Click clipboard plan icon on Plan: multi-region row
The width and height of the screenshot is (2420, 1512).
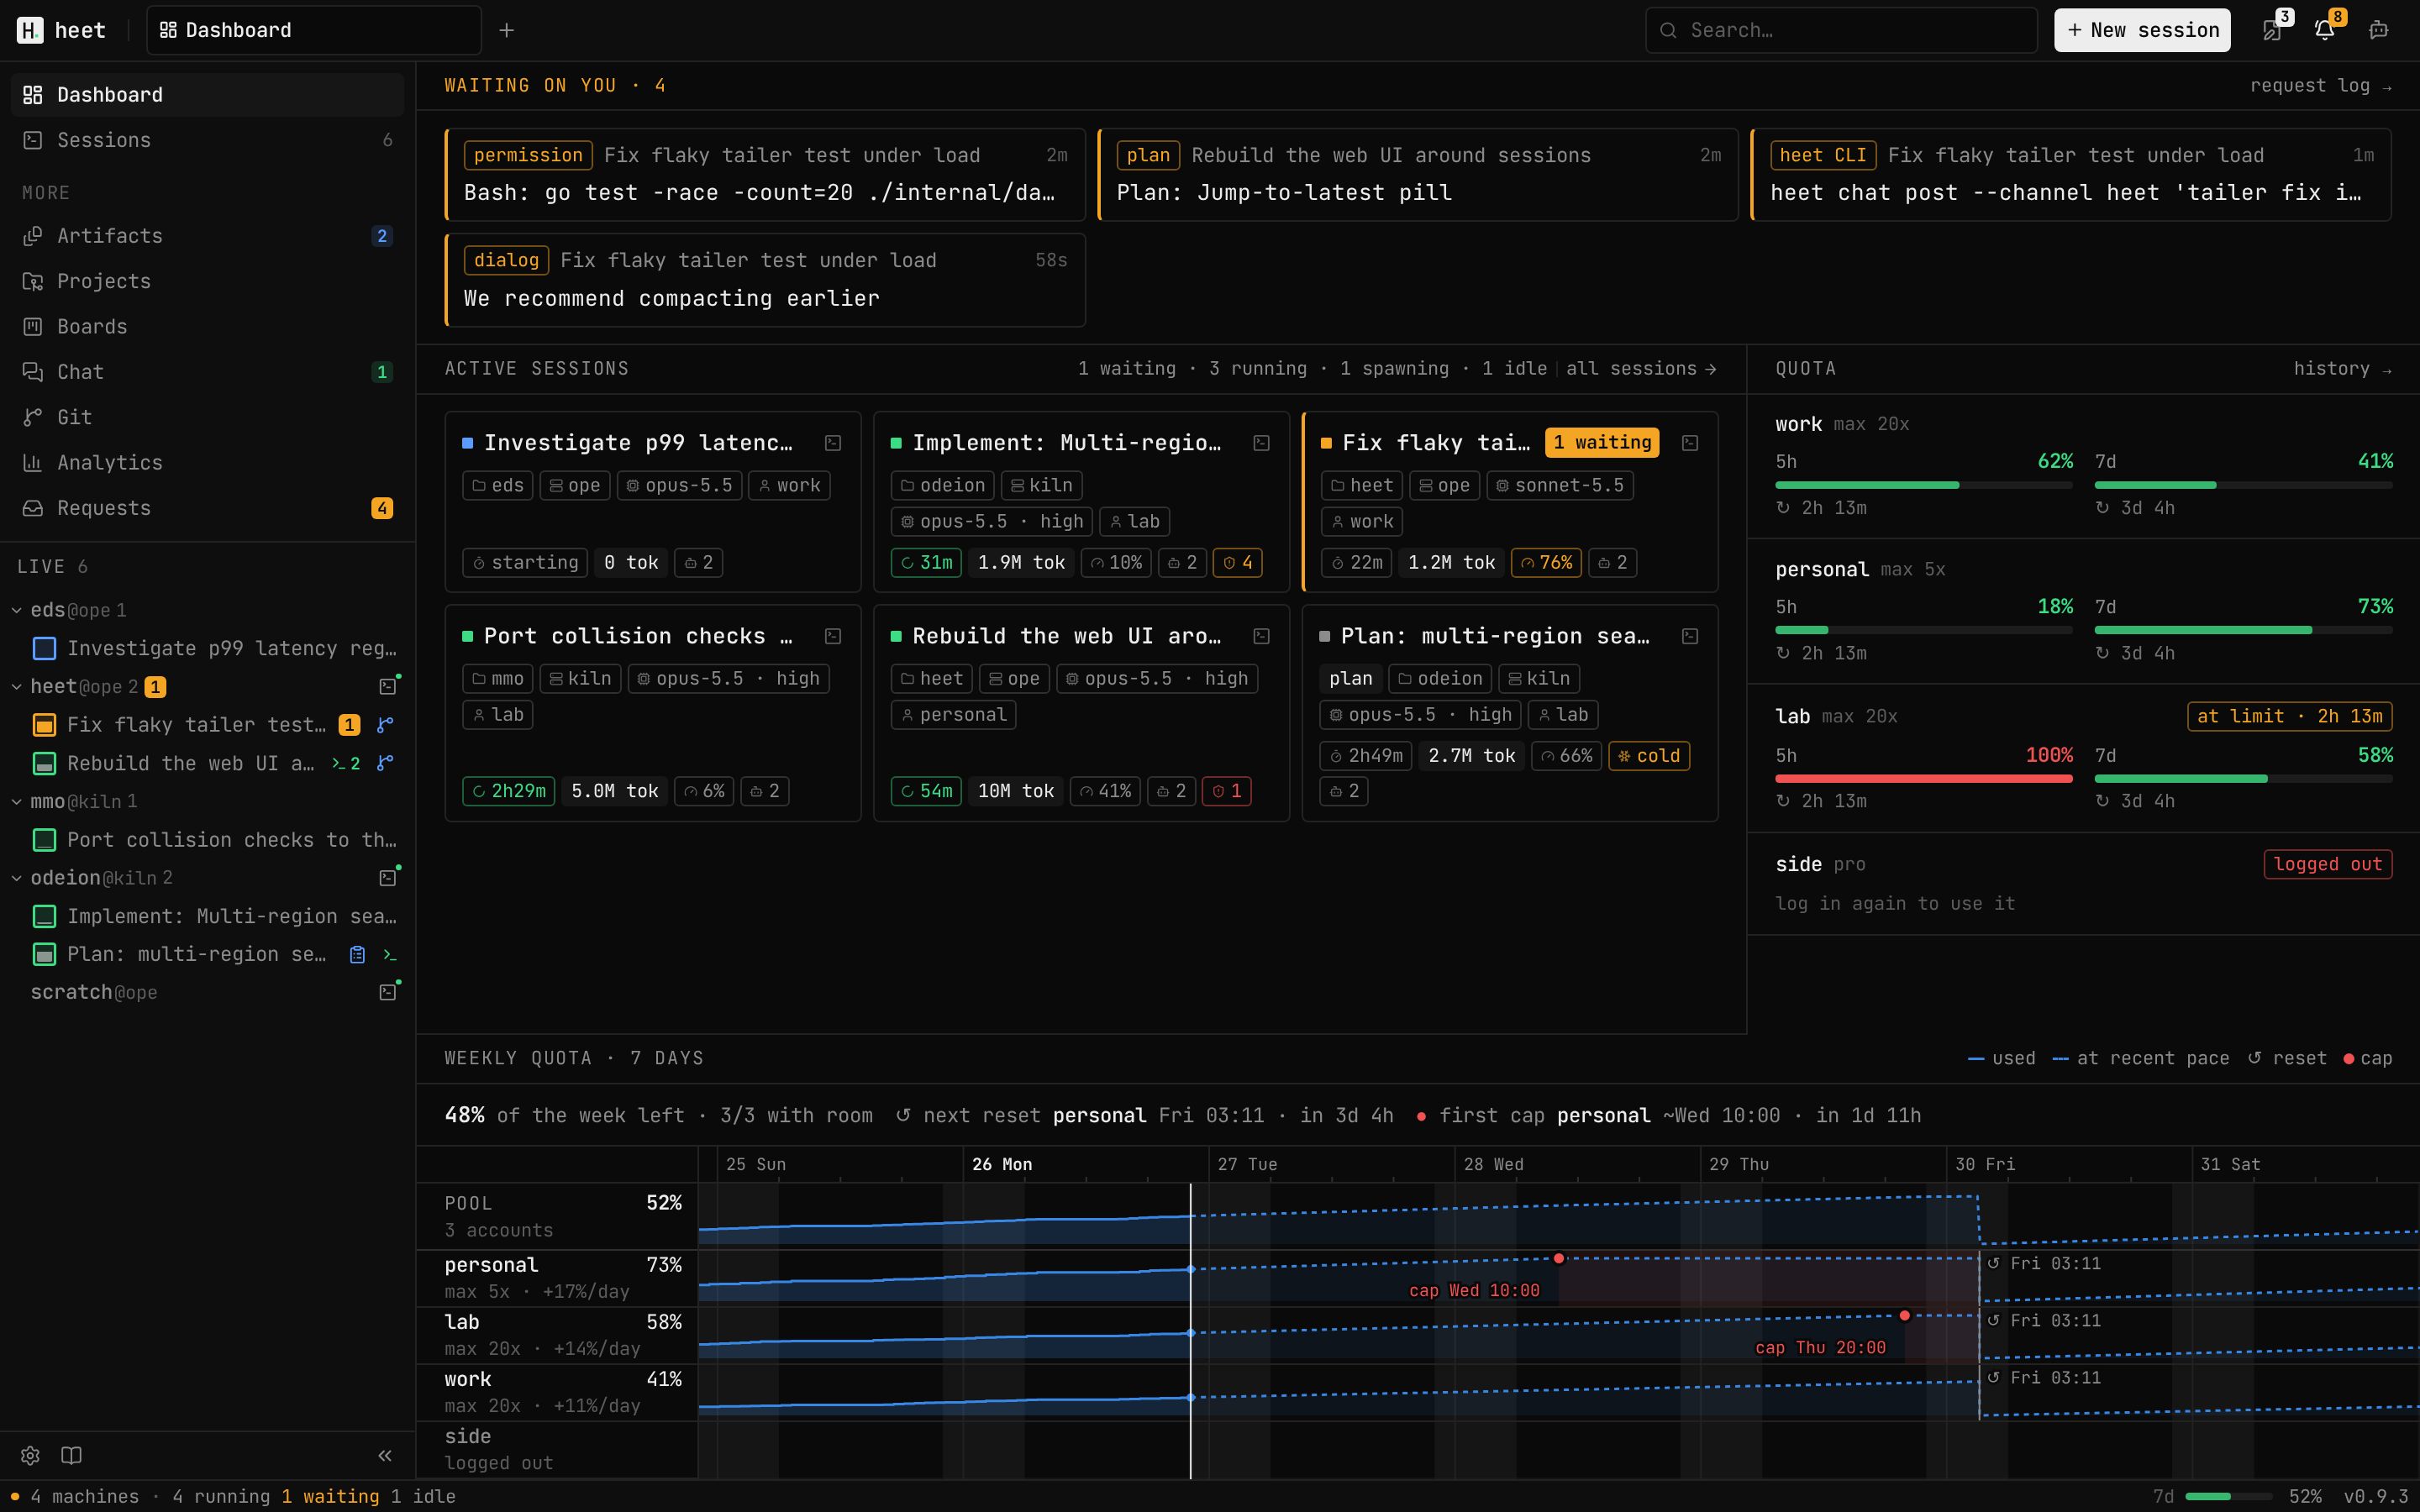(x=357, y=954)
